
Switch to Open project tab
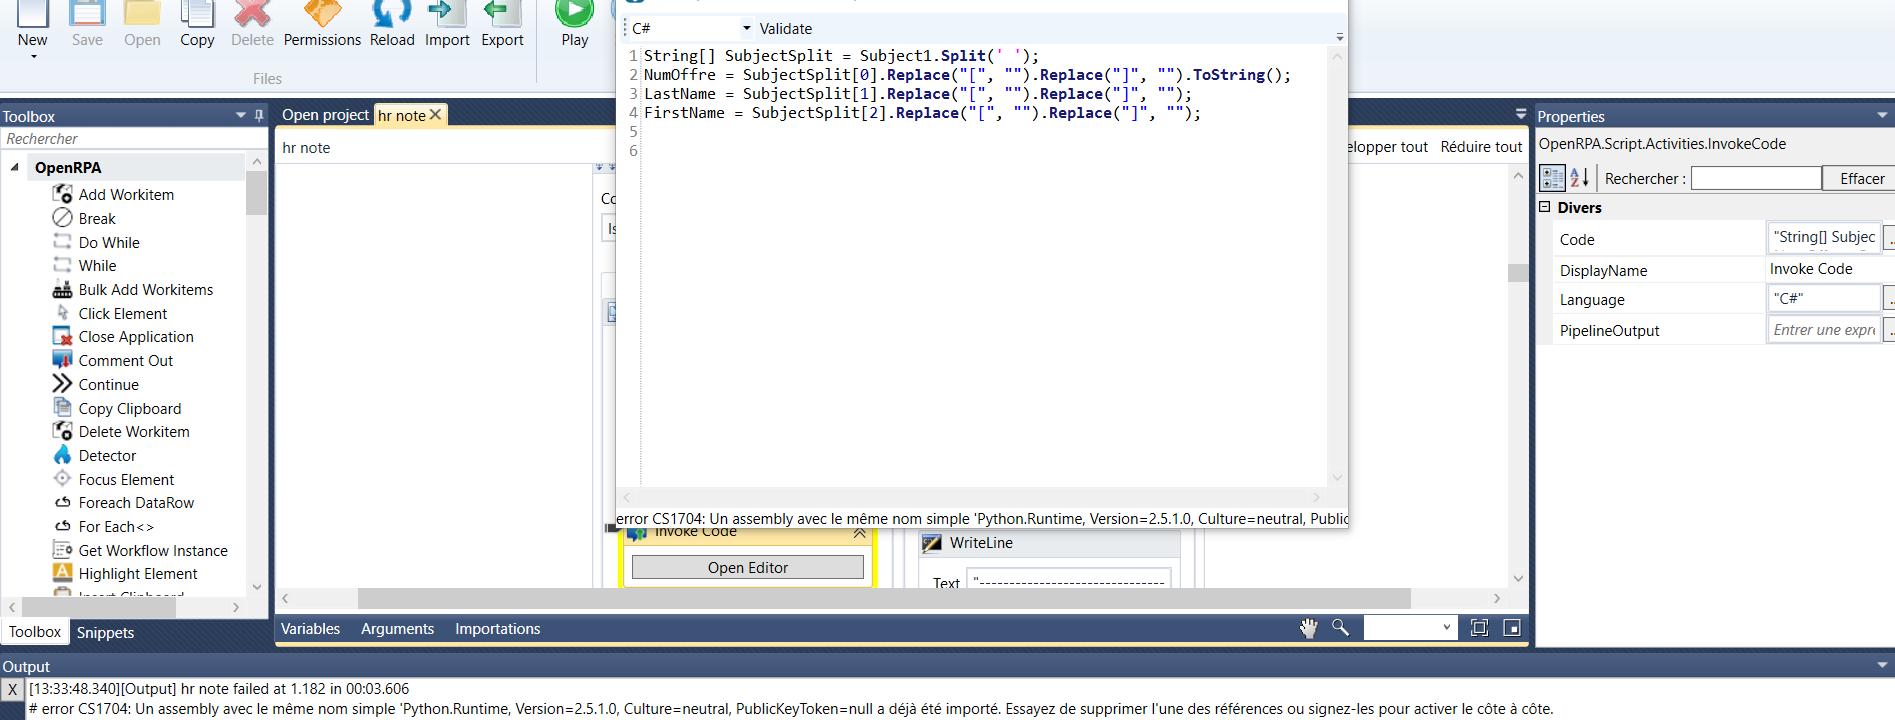click(x=325, y=115)
